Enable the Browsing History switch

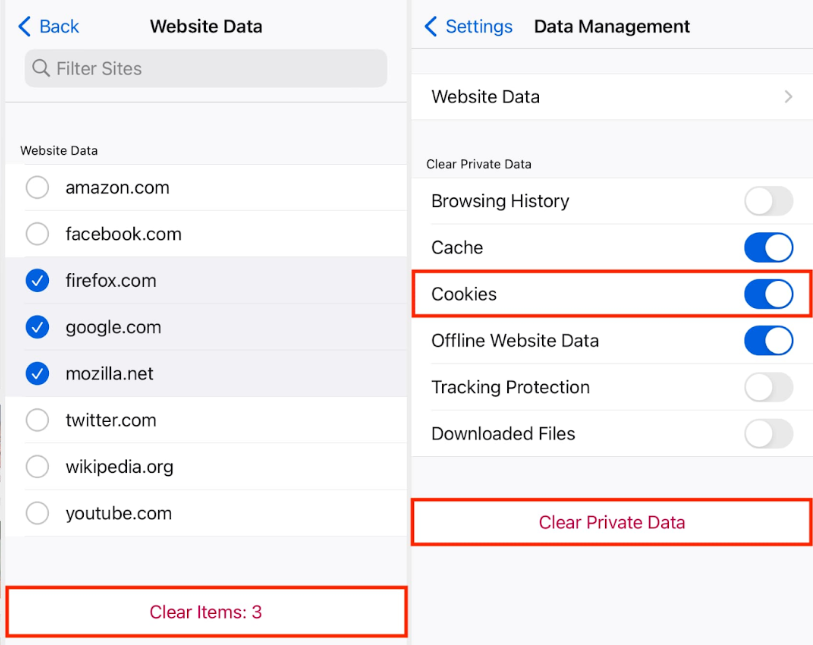pyautogui.click(x=768, y=201)
